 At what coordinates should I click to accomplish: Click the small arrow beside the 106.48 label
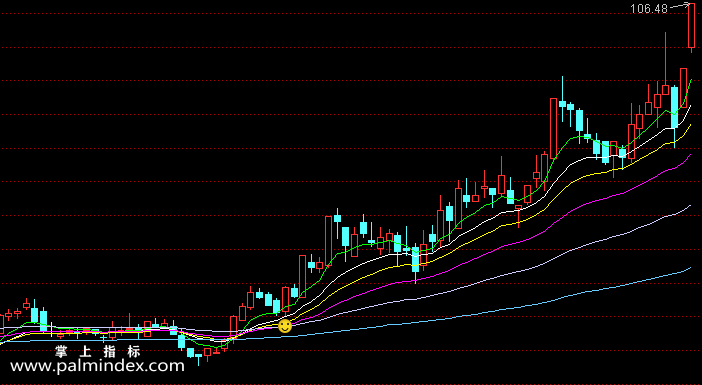pos(680,6)
